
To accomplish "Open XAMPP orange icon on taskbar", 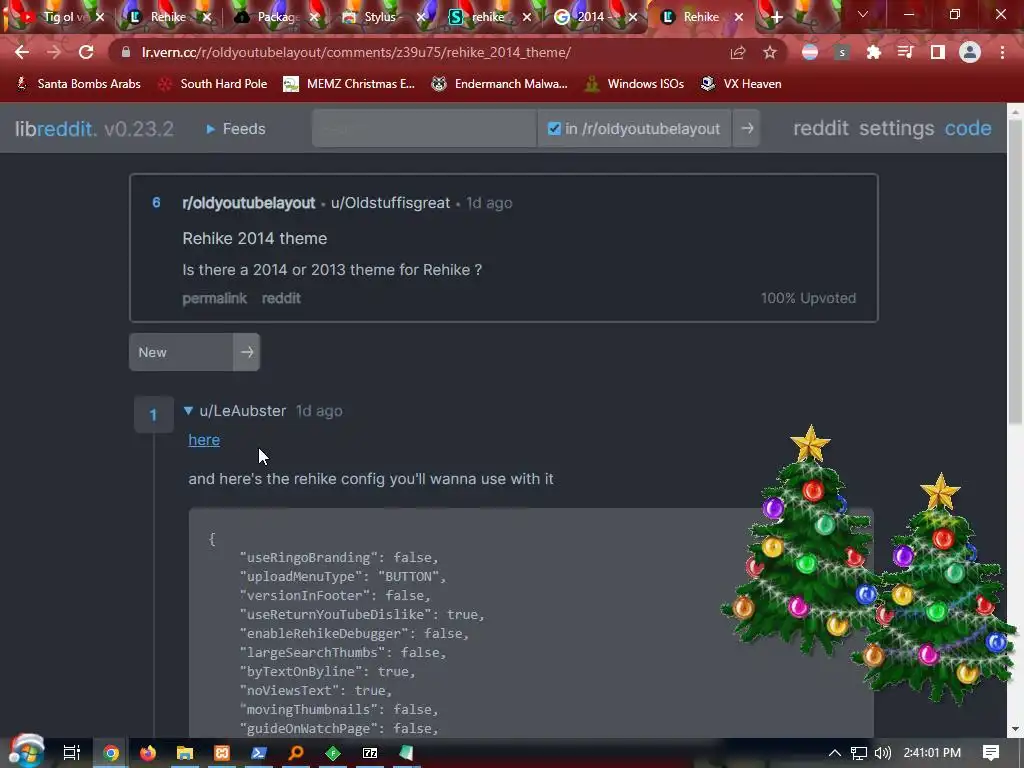I will click(222, 753).
